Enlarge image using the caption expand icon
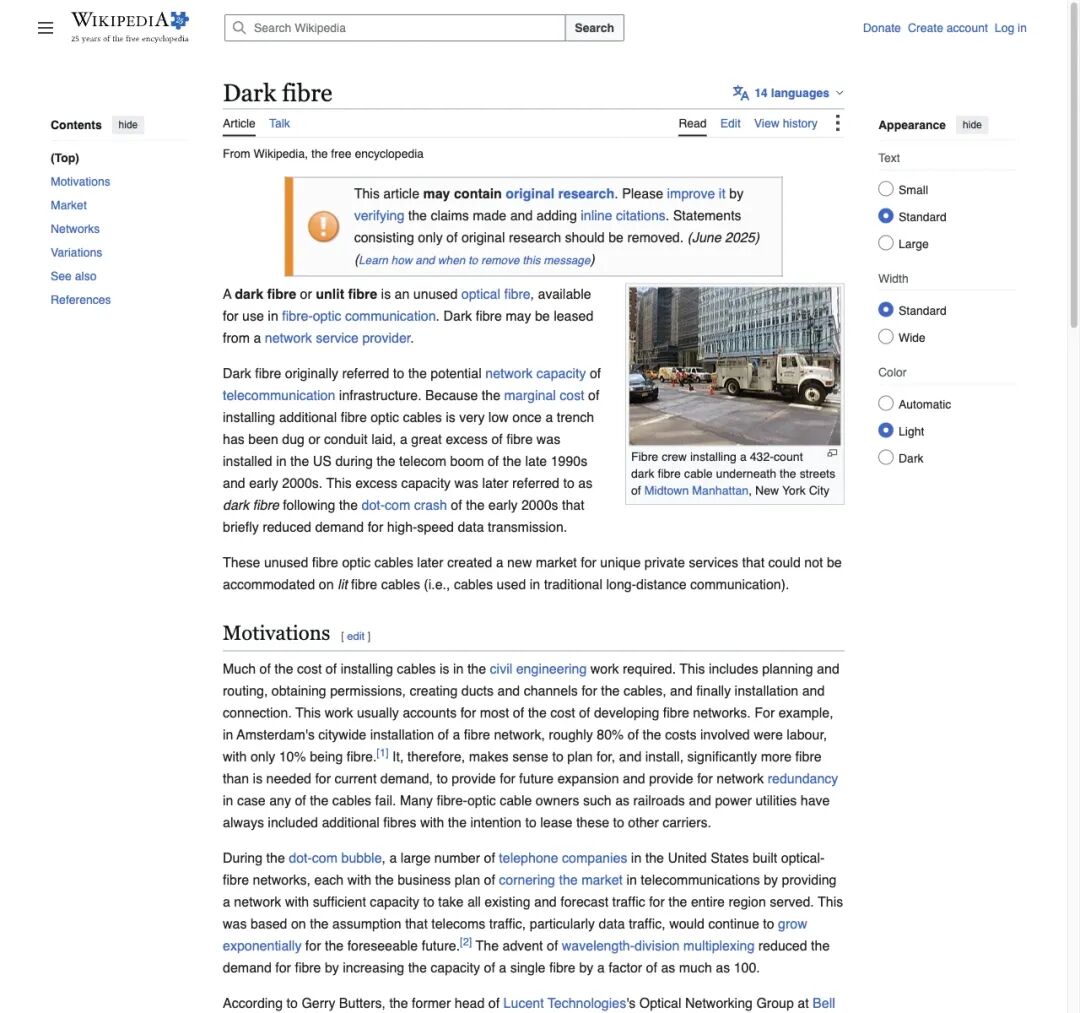 [x=832, y=453]
